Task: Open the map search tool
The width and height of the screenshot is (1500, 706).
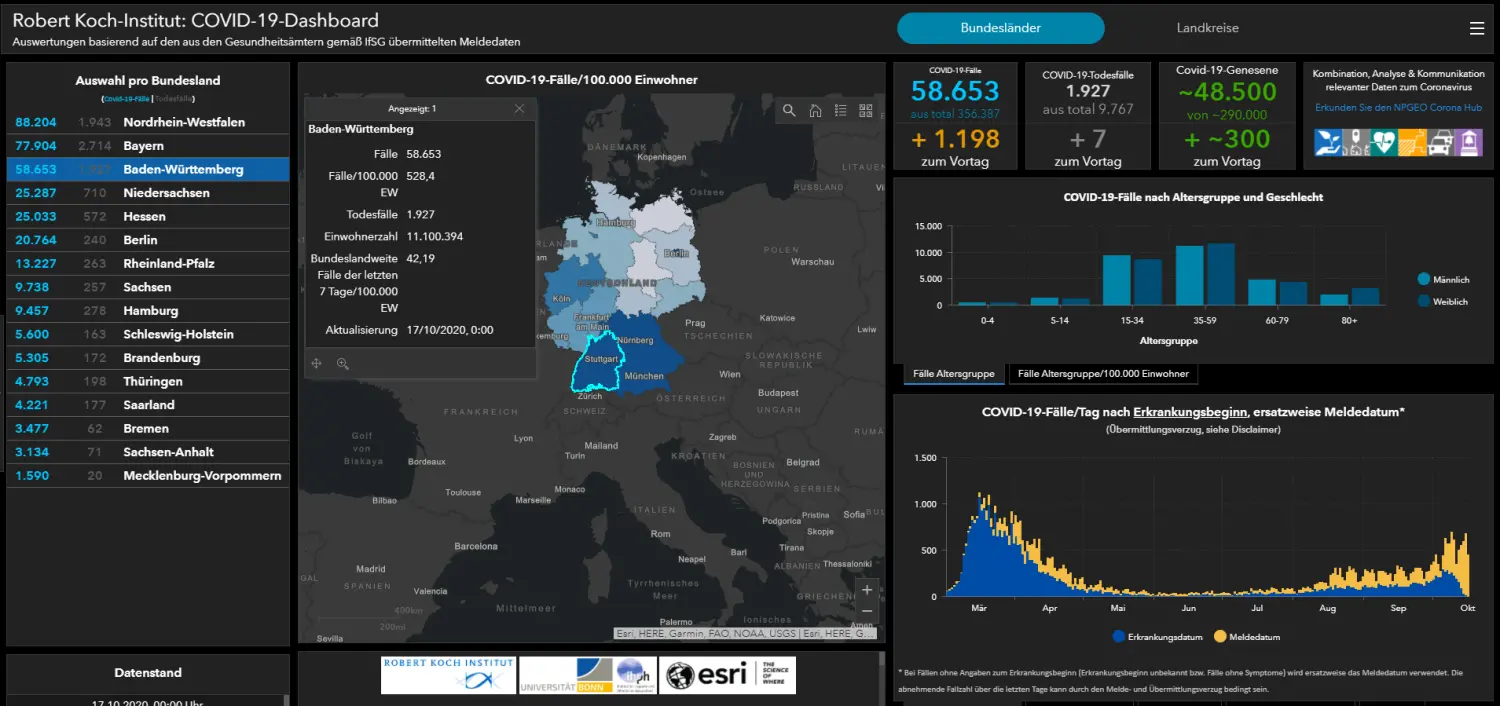Action: click(x=789, y=111)
